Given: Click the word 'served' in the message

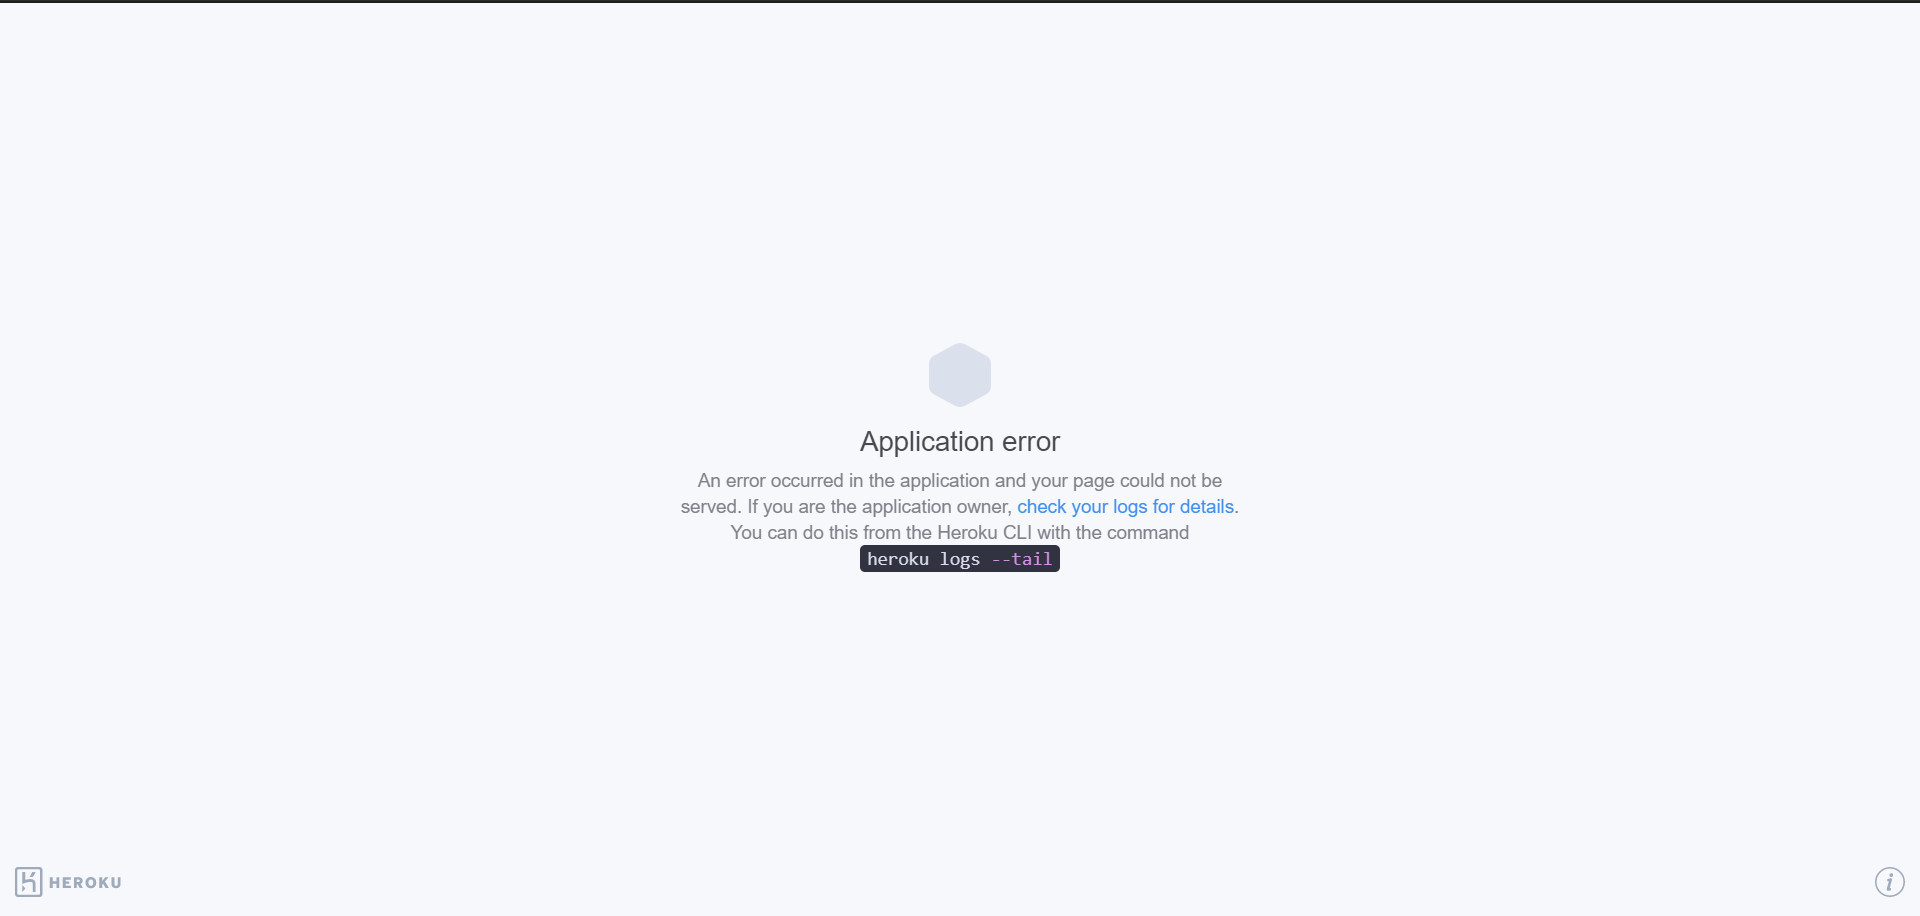Looking at the screenshot, I should tap(709, 507).
